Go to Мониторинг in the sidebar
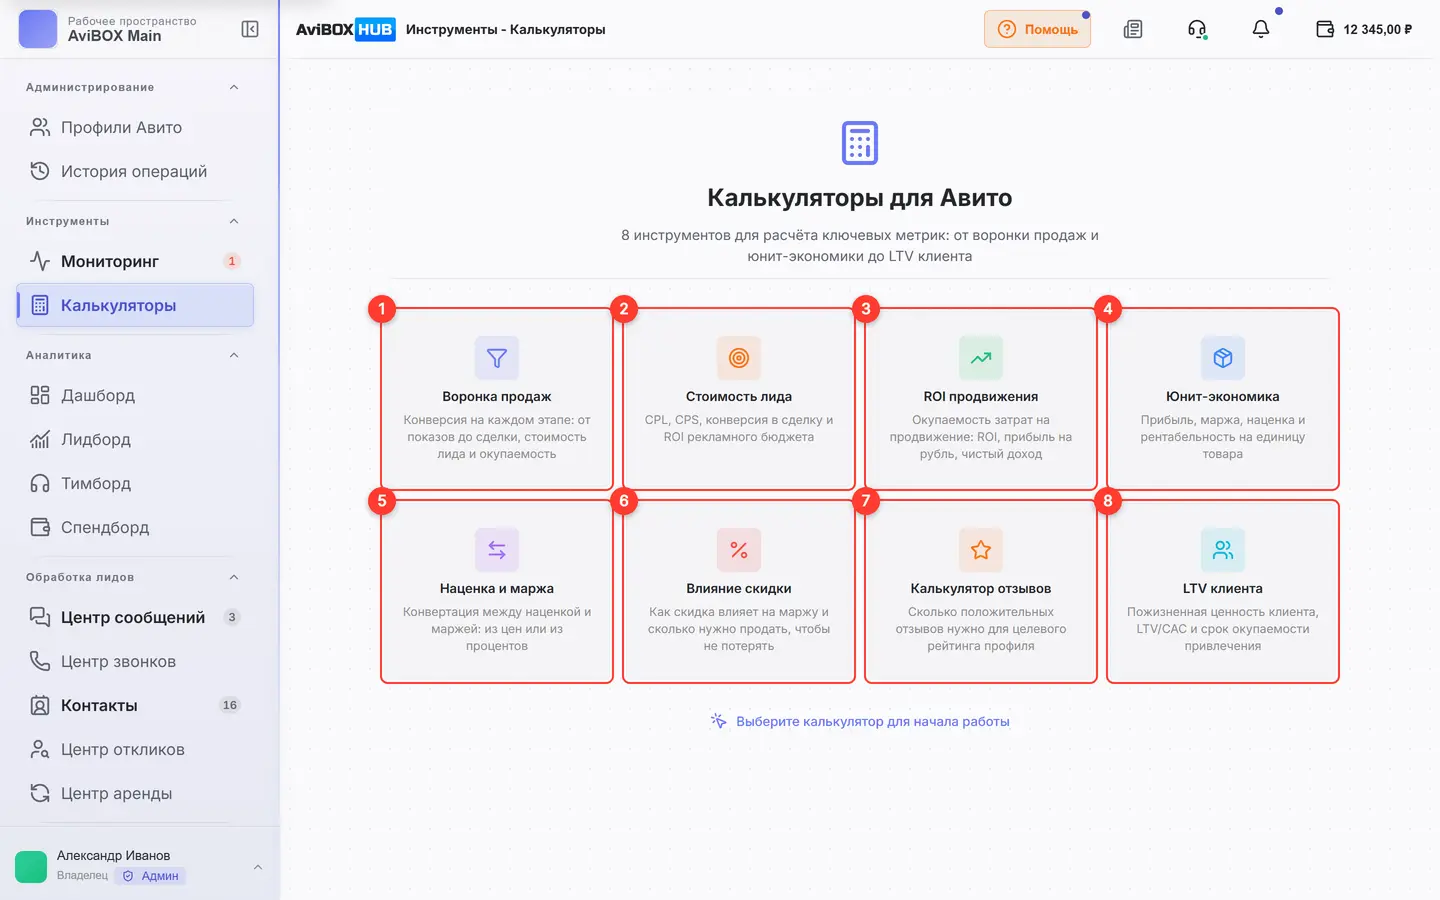Image resolution: width=1440 pixels, height=900 pixels. coord(135,261)
